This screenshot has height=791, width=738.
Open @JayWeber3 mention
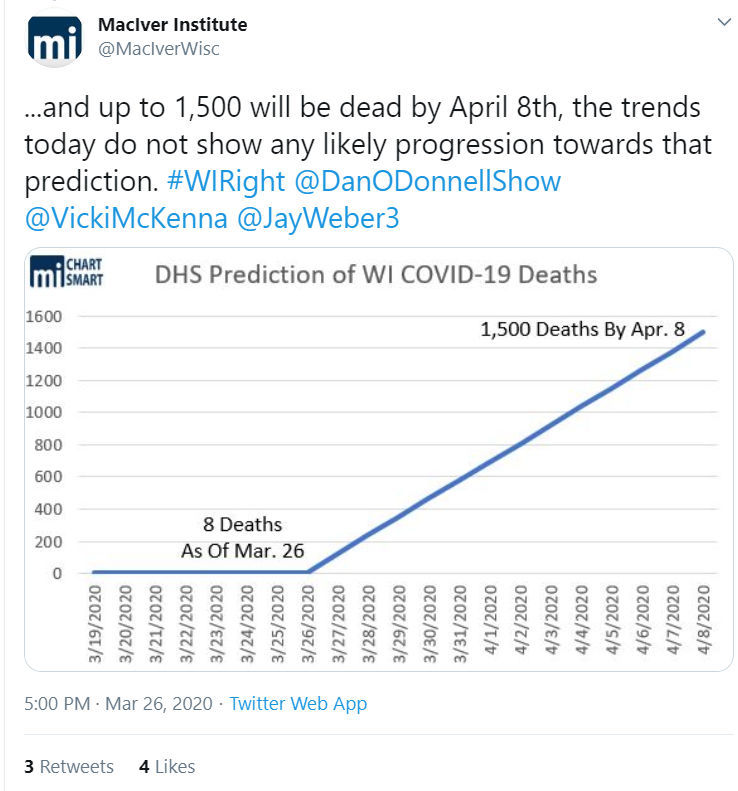coord(318,218)
